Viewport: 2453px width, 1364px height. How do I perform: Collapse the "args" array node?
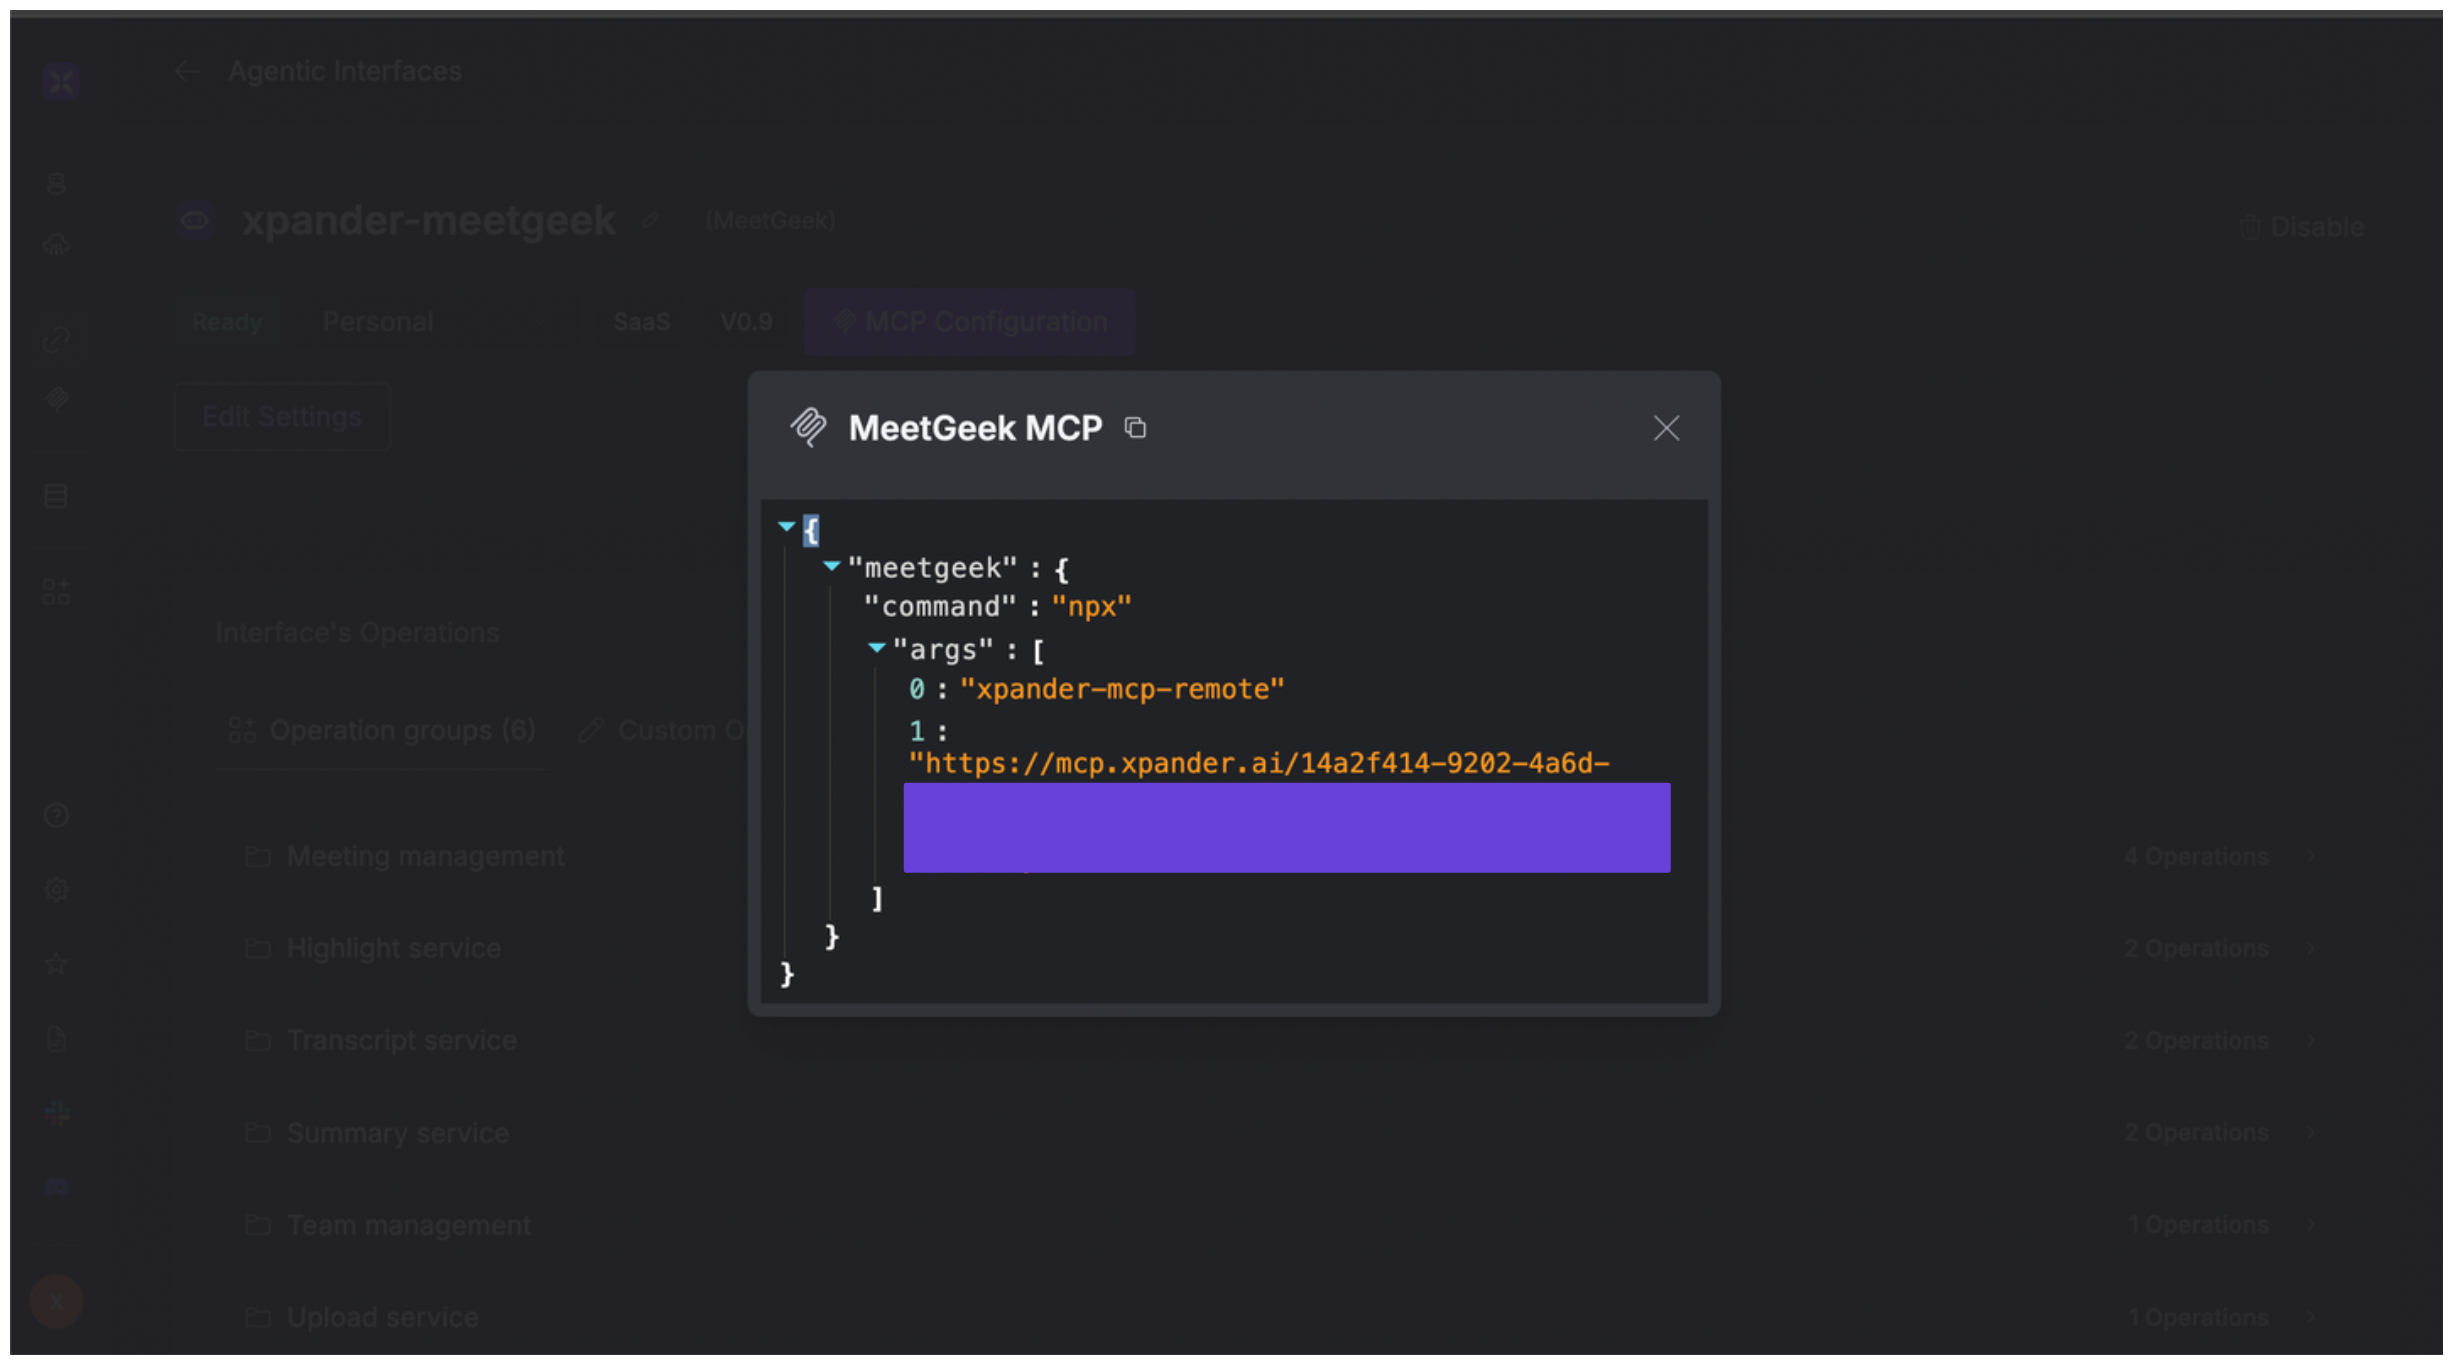coord(876,648)
